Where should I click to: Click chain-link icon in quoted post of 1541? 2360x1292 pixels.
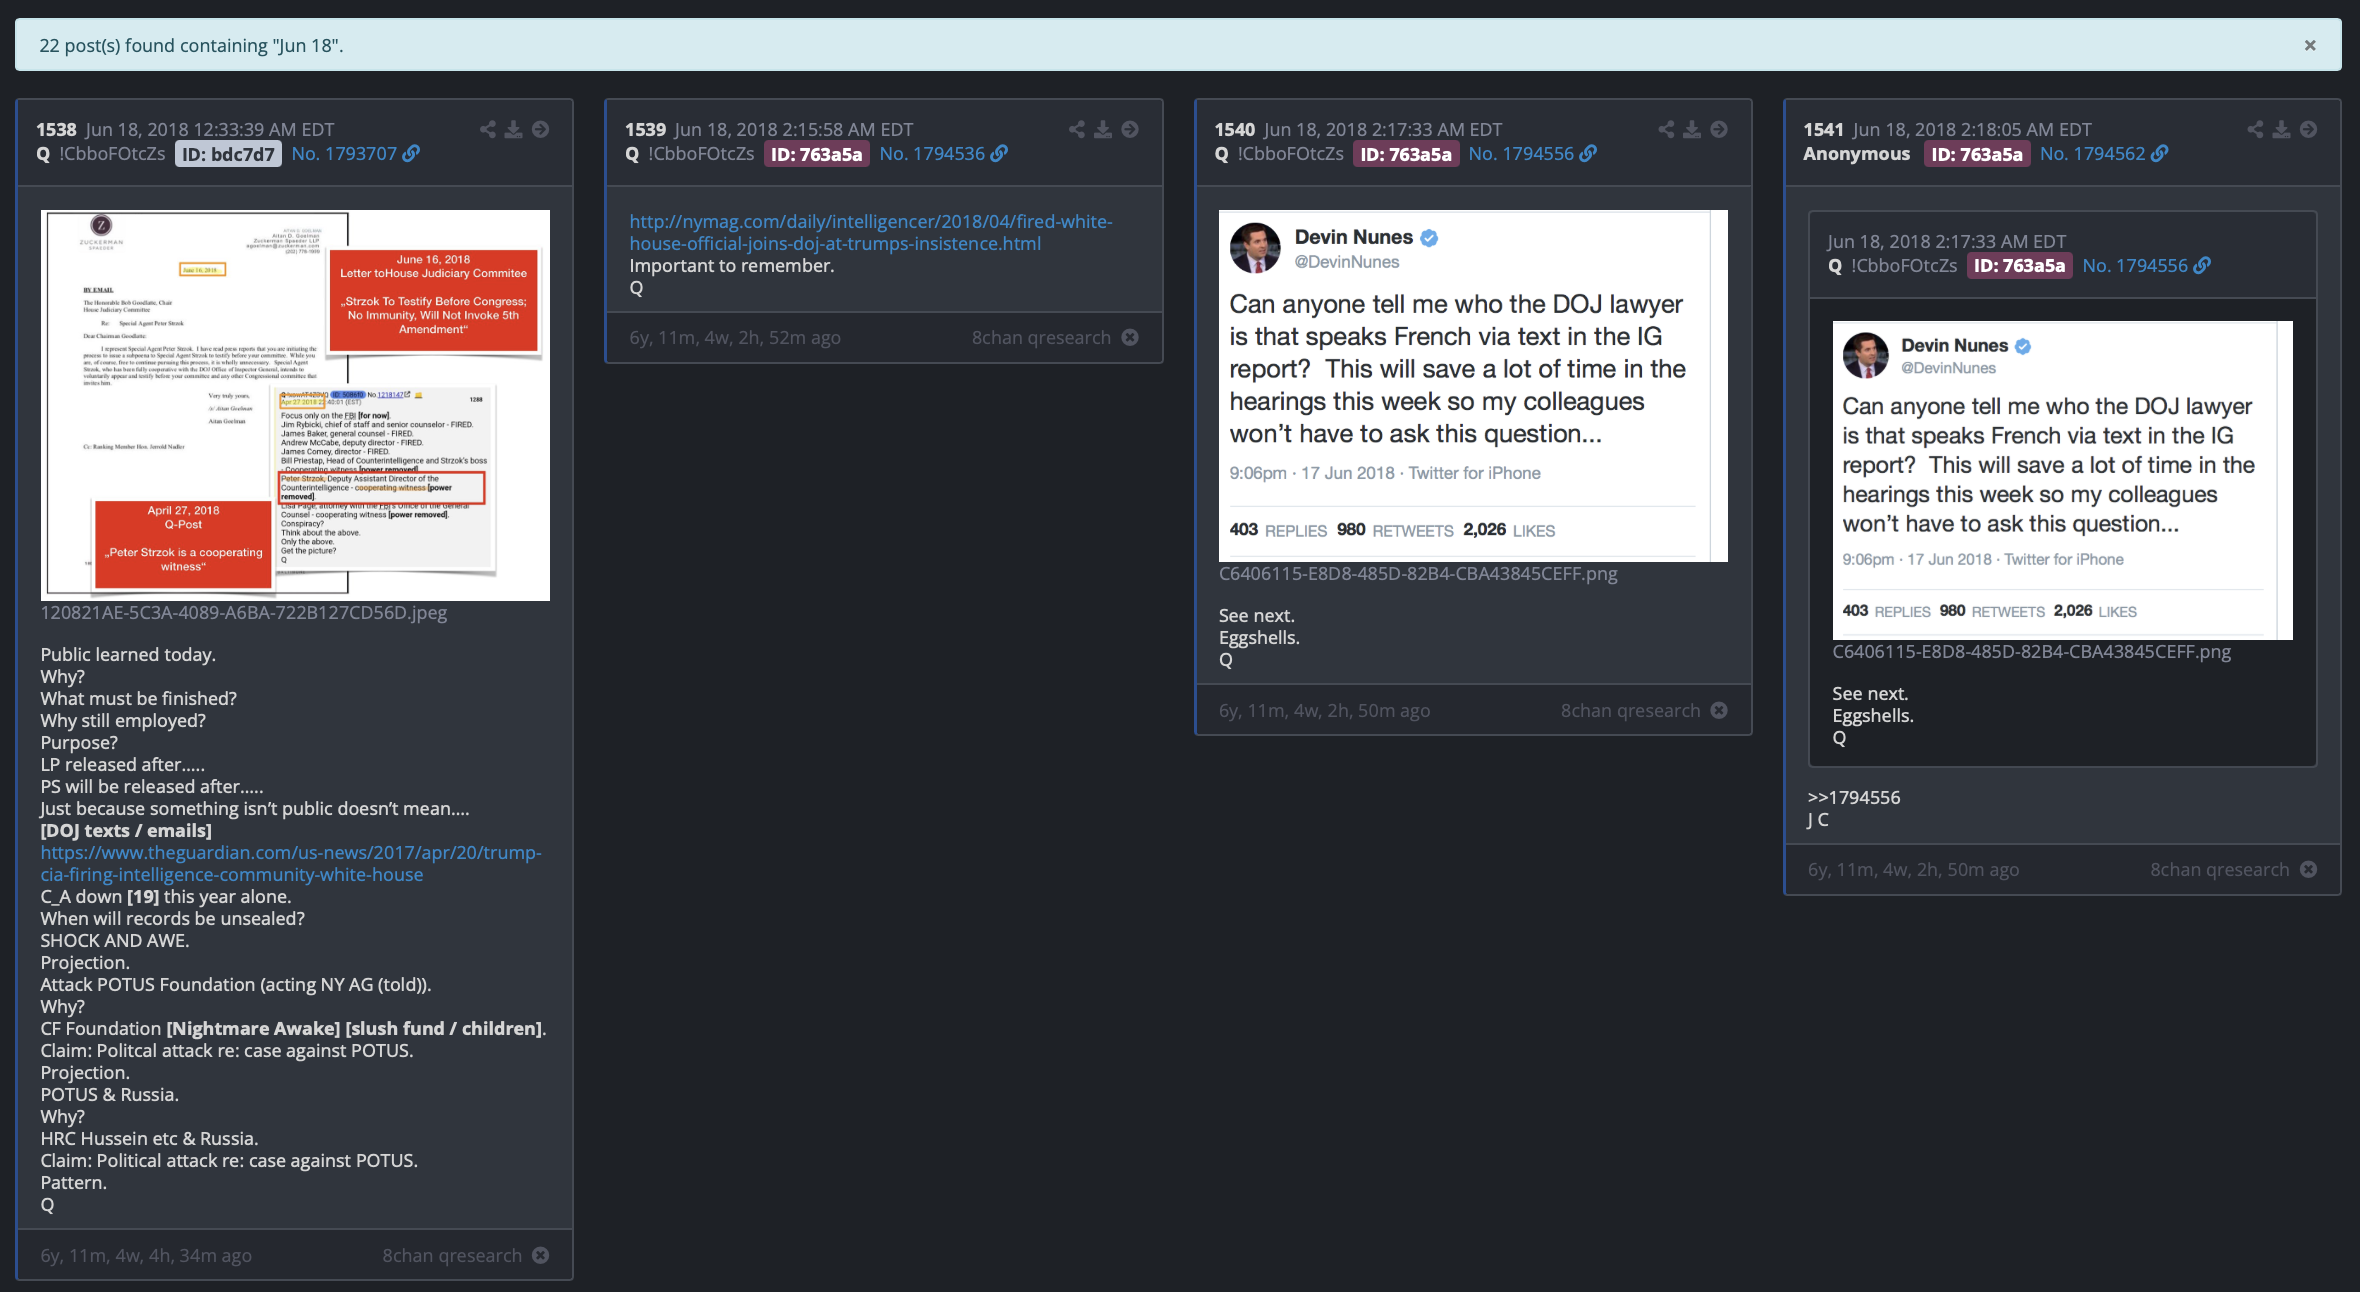click(x=2202, y=265)
